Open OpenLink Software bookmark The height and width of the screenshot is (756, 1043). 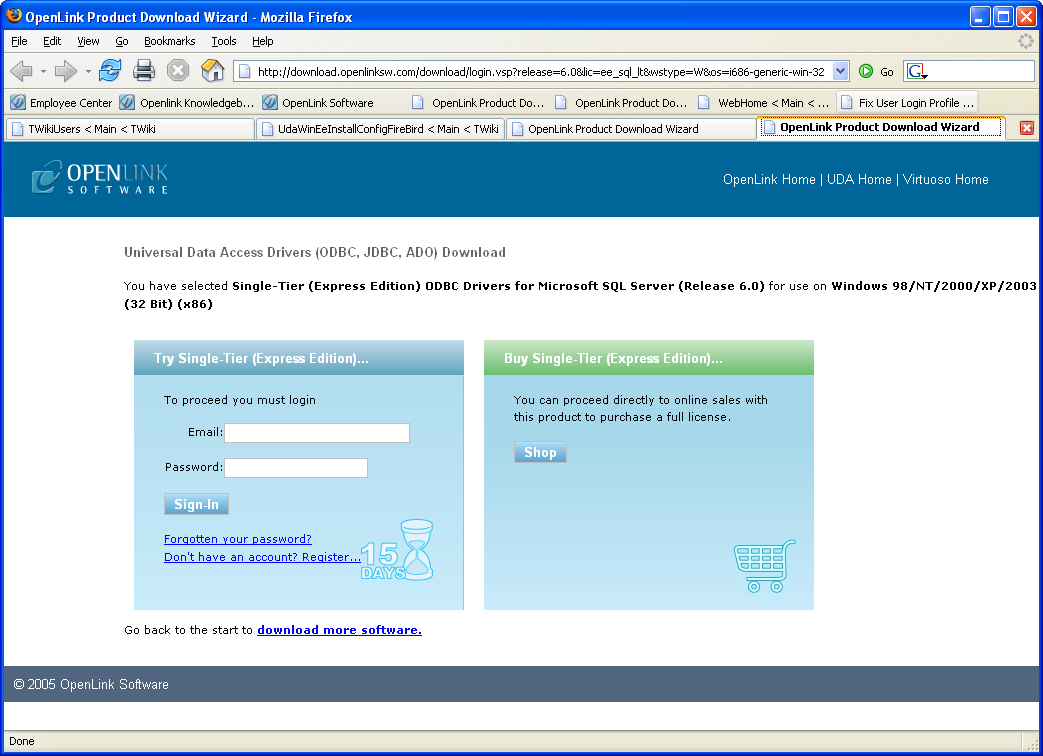318,103
